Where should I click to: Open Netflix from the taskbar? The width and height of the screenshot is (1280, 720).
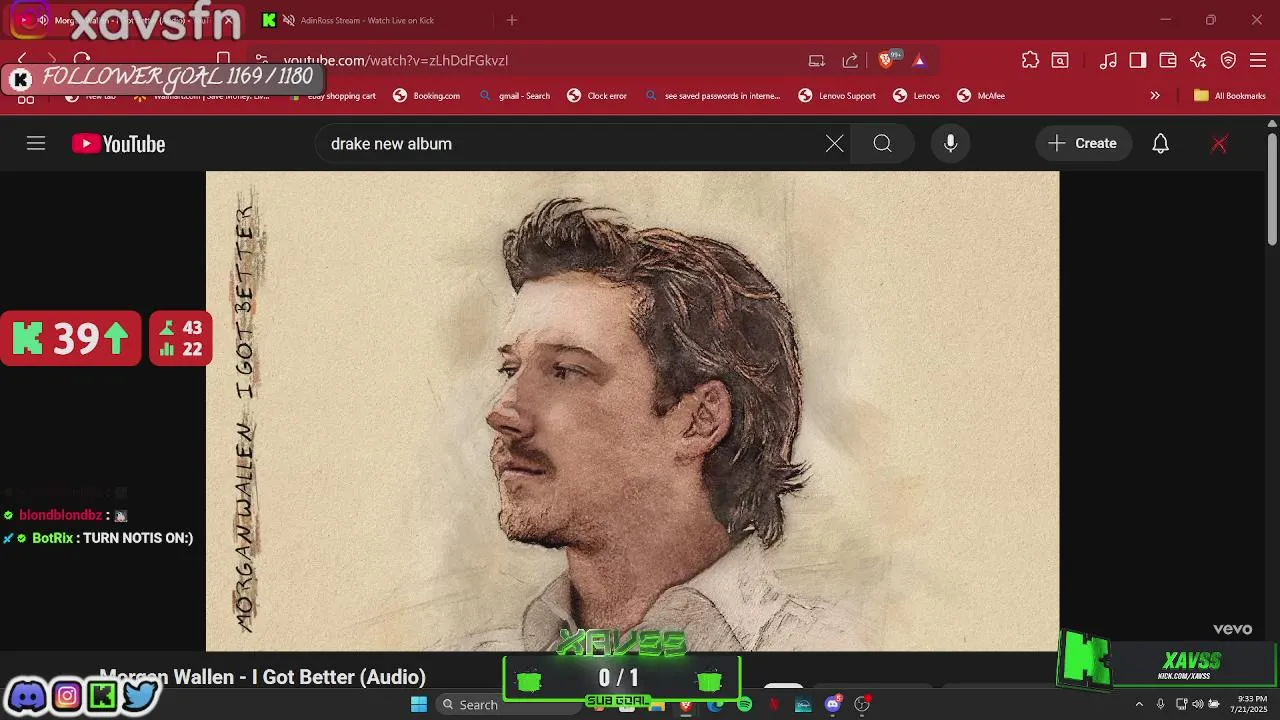tap(774, 705)
